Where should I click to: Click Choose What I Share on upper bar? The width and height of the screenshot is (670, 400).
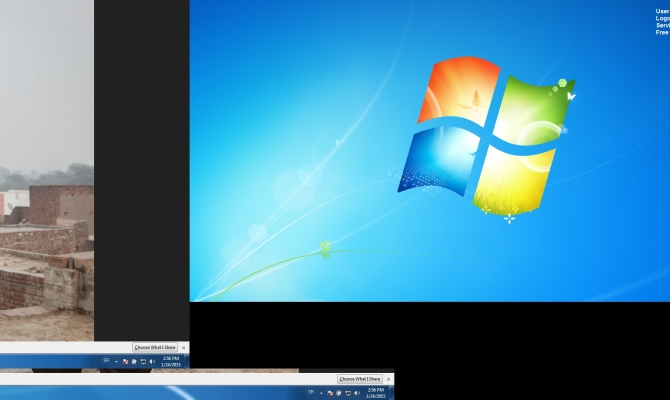[155, 347]
